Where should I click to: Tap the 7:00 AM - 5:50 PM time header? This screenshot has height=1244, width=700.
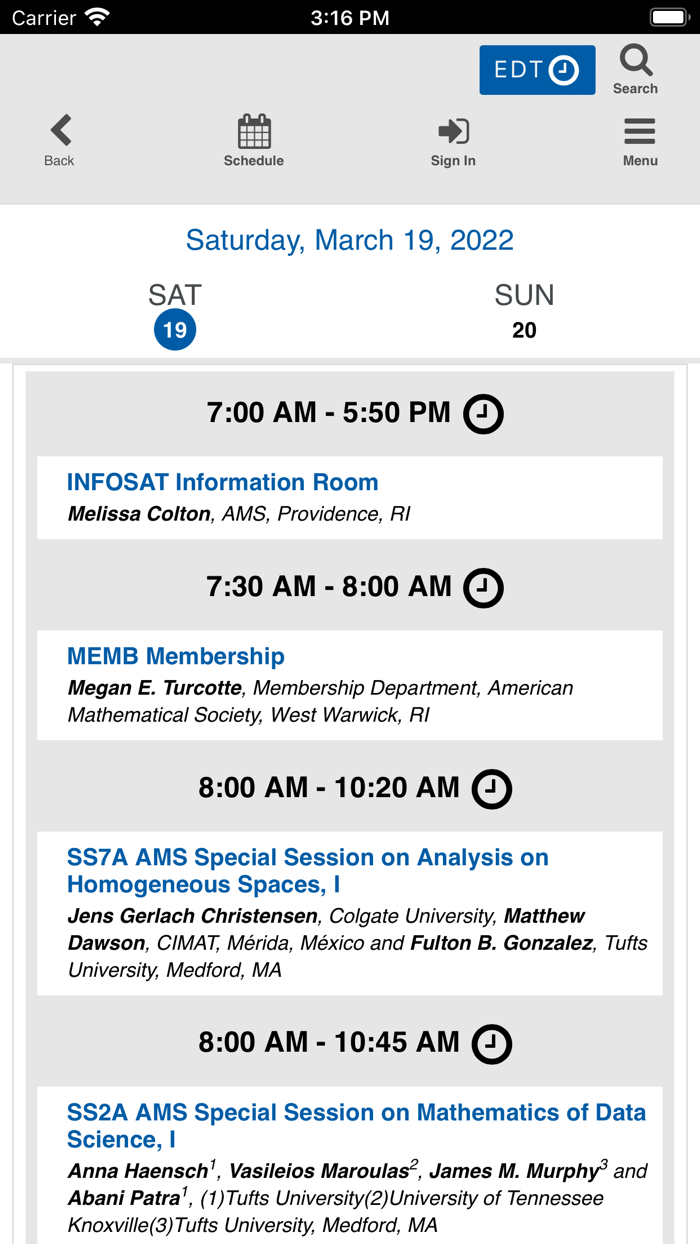coord(329,413)
